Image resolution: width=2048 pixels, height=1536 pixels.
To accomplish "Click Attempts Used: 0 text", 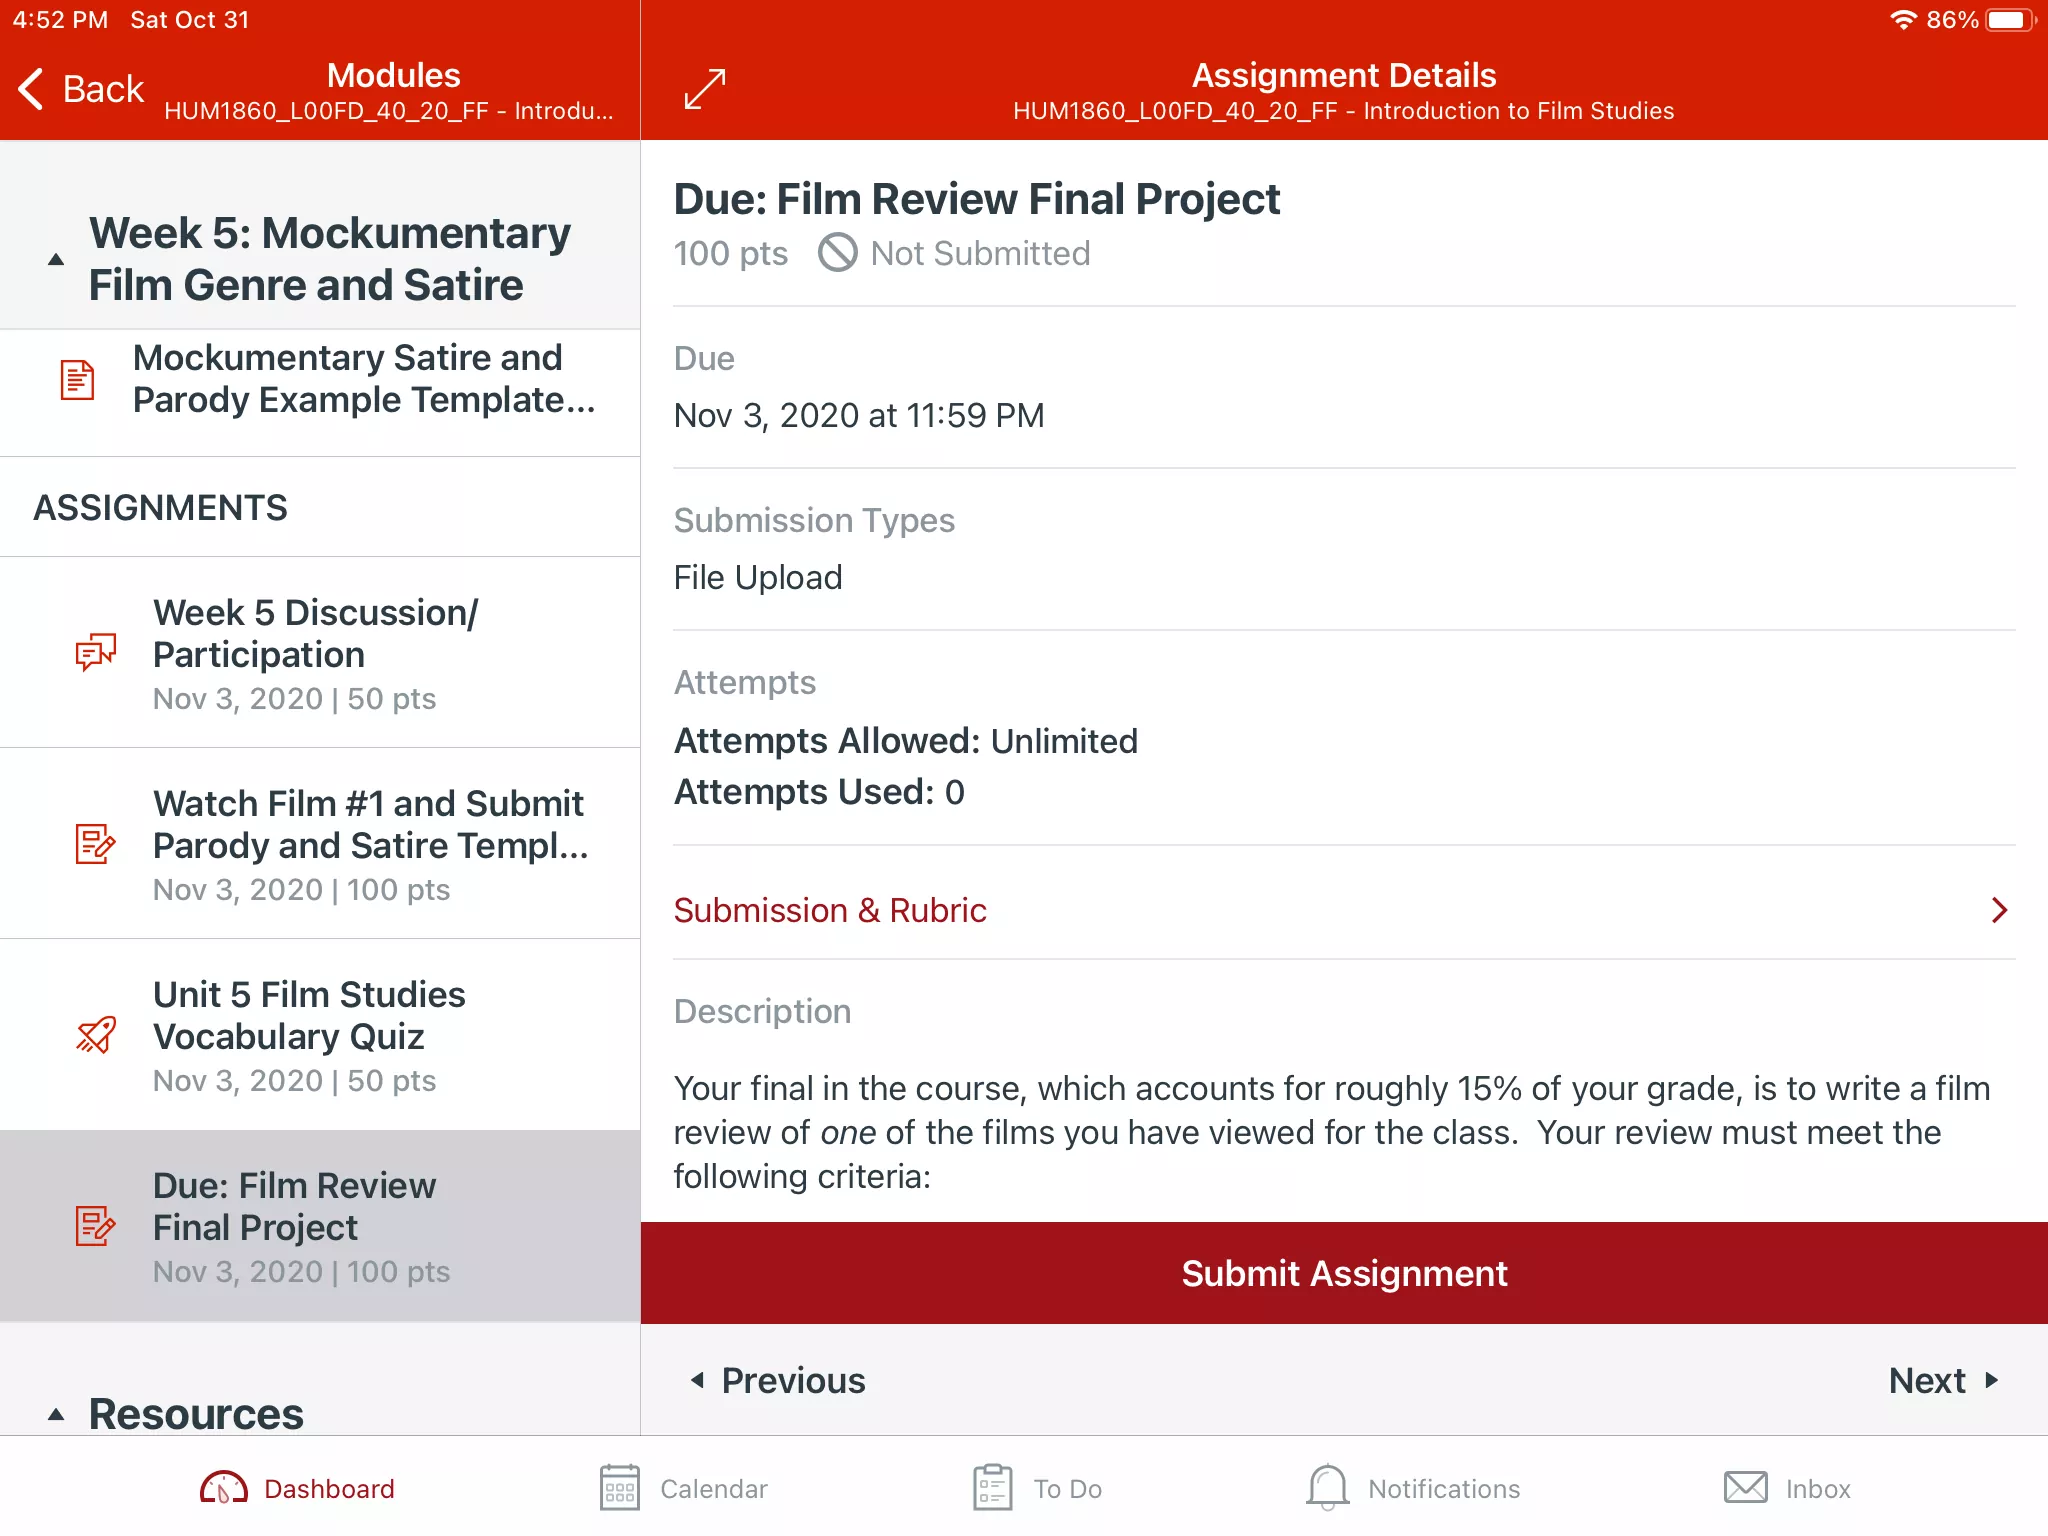I will (x=819, y=792).
